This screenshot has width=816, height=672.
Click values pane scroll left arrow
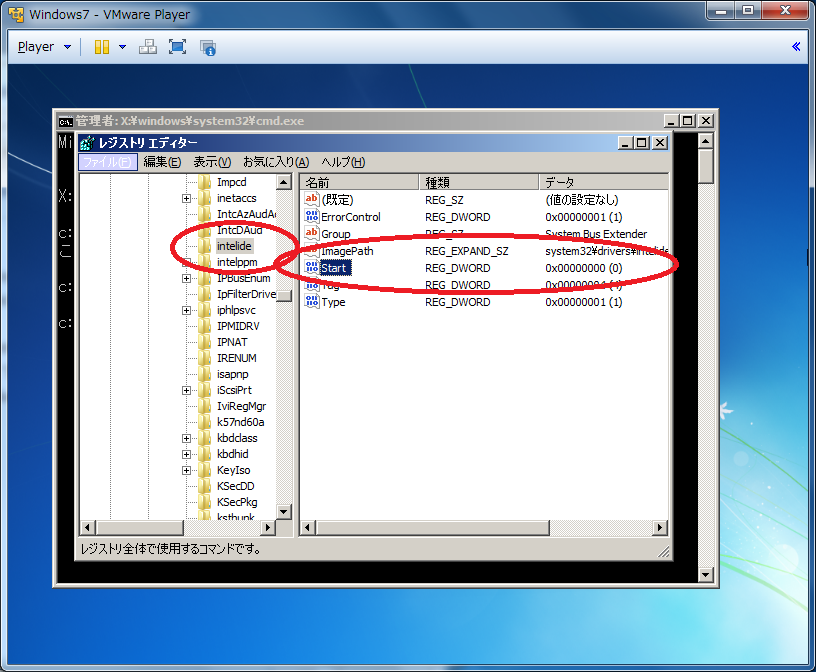(x=308, y=528)
